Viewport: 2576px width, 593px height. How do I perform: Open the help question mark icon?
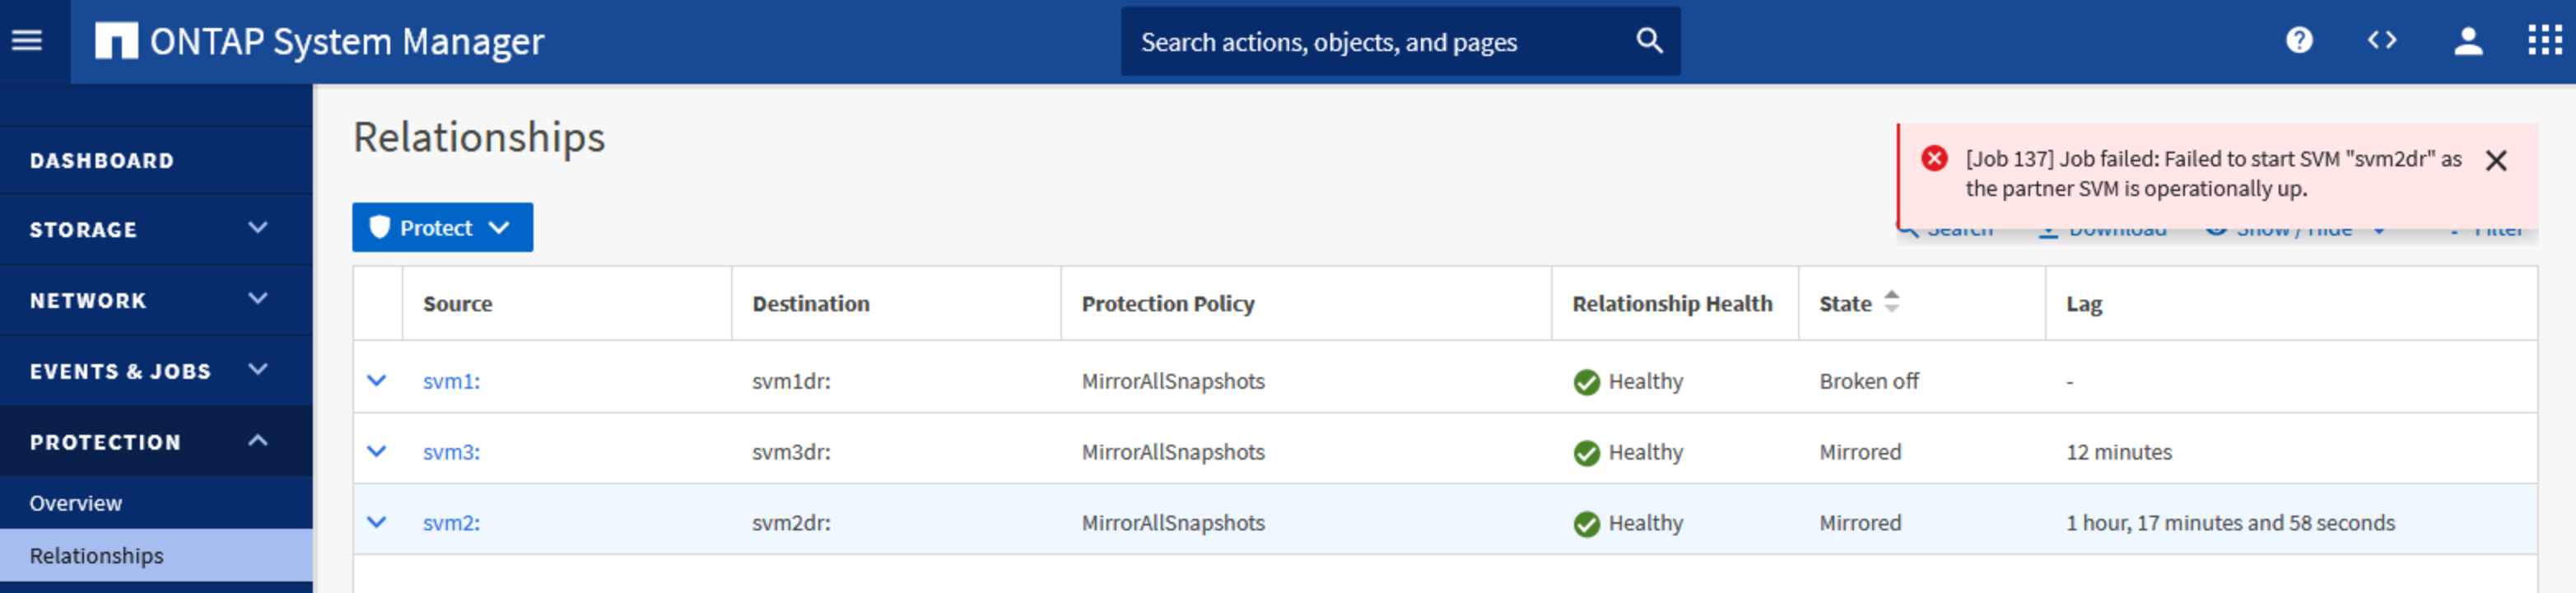(x=2299, y=41)
